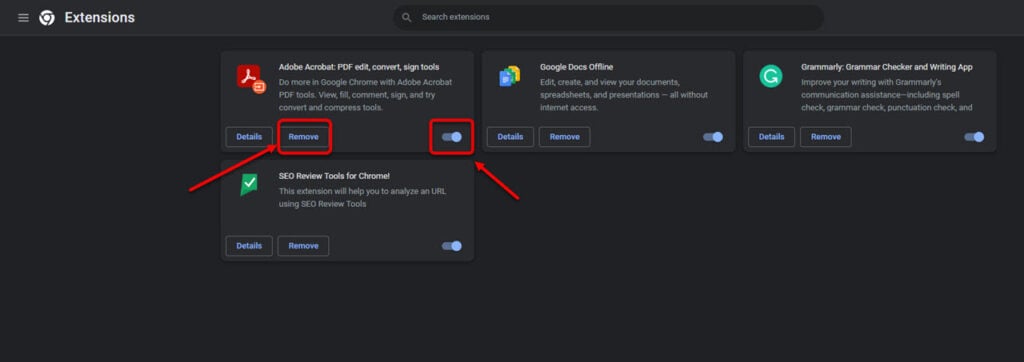Image resolution: width=1024 pixels, height=362 pixels.
Task: Click the SEO Review Tools description text
Action: coord(362,197)
